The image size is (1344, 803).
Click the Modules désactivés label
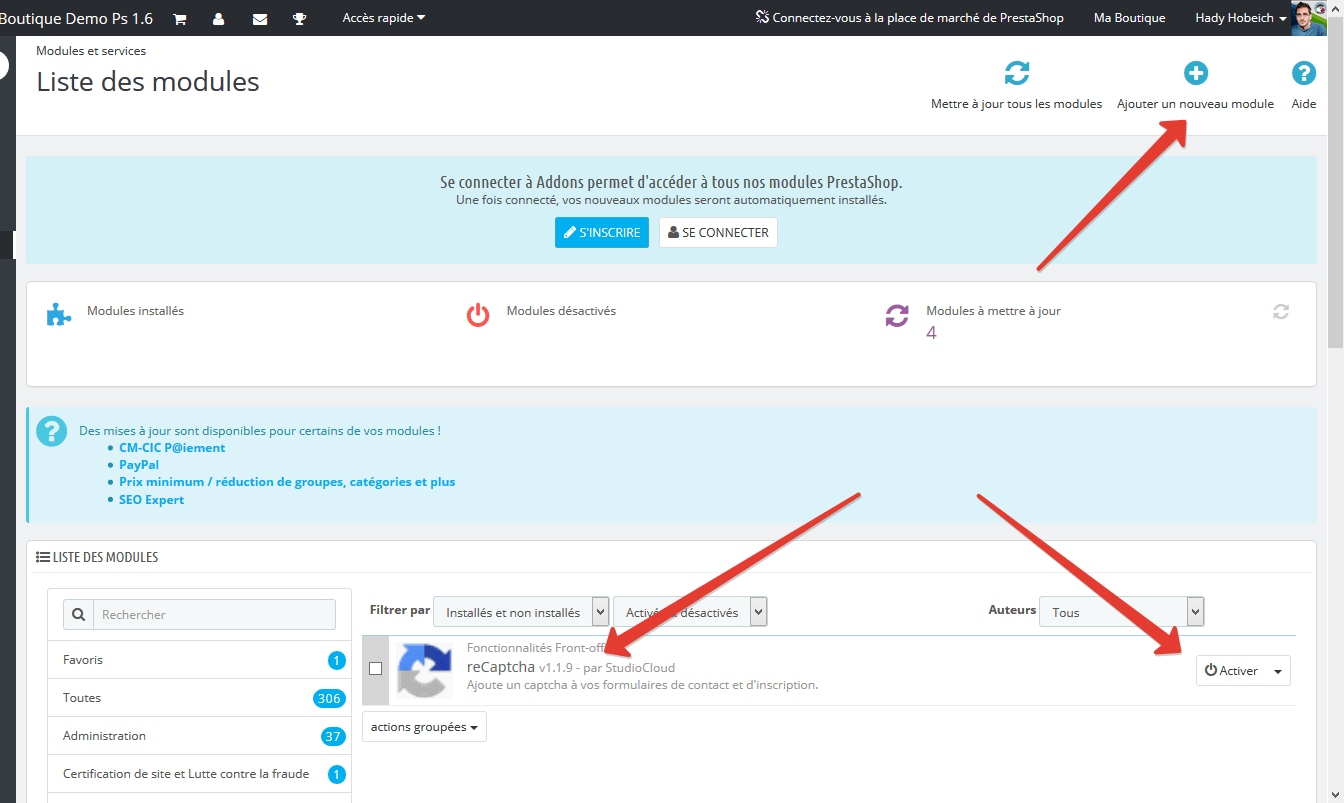coord(561,311)
